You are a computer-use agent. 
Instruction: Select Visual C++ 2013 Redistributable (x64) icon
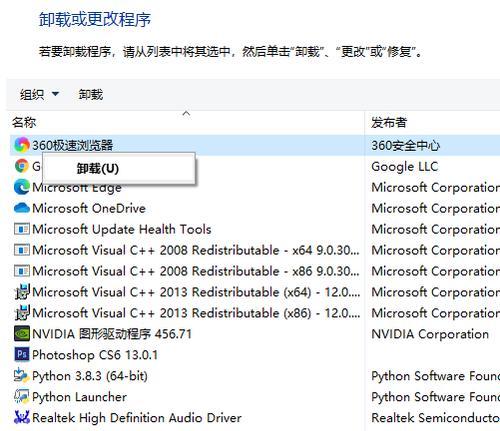[22, 292]
